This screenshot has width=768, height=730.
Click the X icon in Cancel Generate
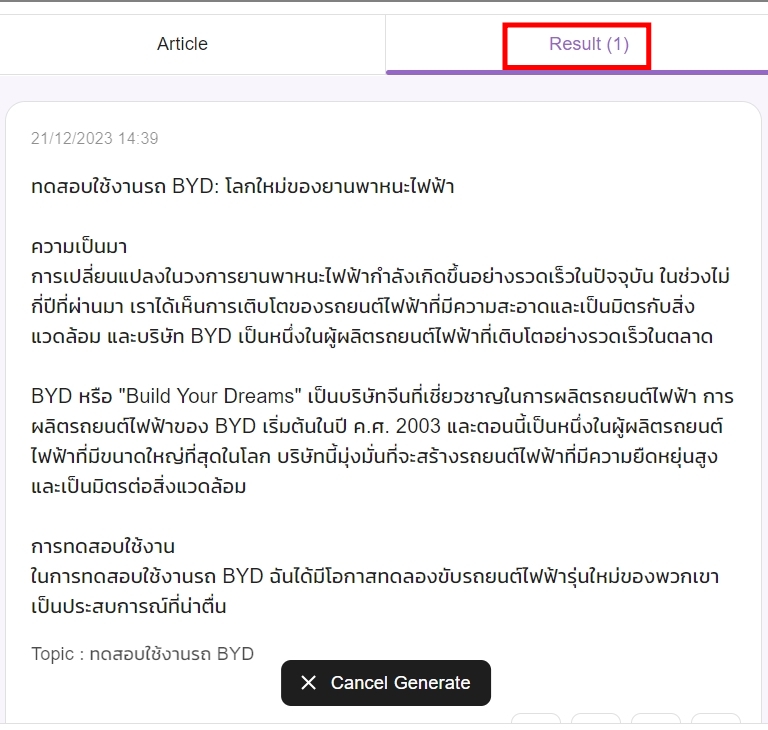pos(309,682)
